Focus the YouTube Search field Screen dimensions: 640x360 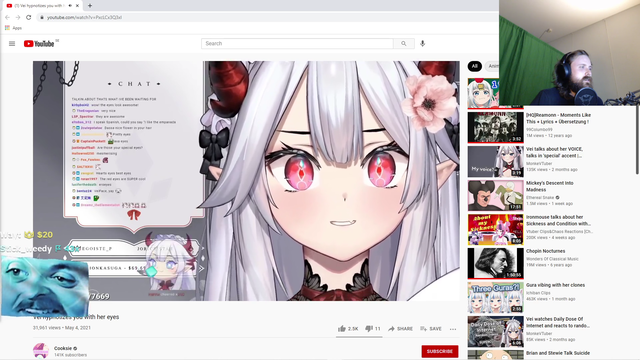[297, 44]
